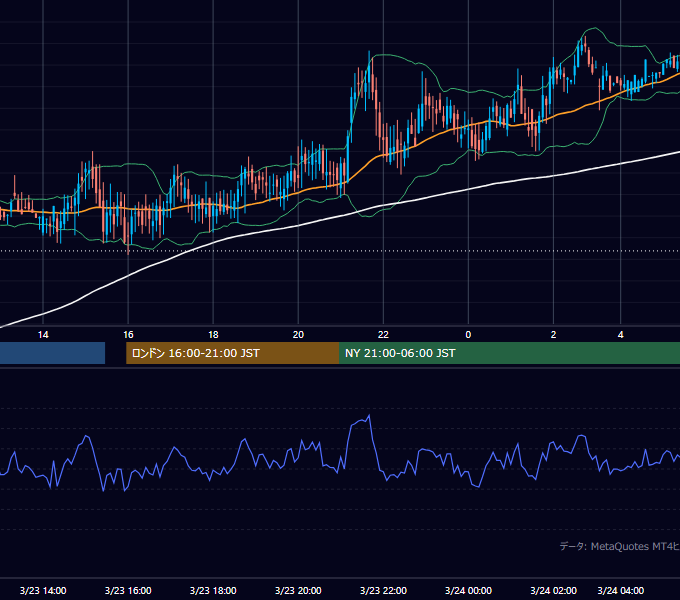
Task: Click the hour label 2 on time axis
Action: 553,335
